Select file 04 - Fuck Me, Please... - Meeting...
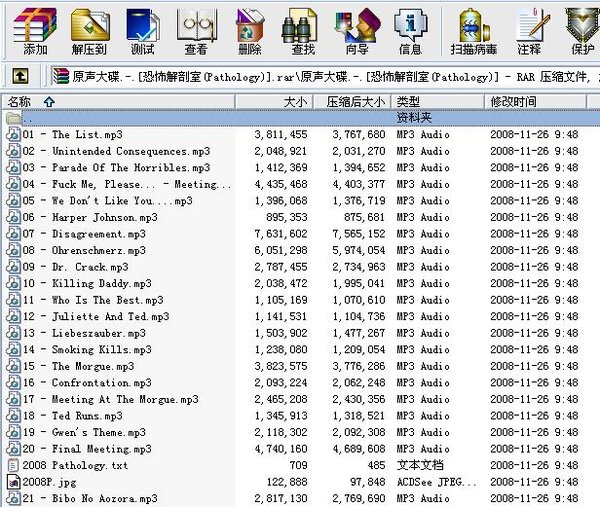Viewport: 600px width, 507px height. coord(127,184)
